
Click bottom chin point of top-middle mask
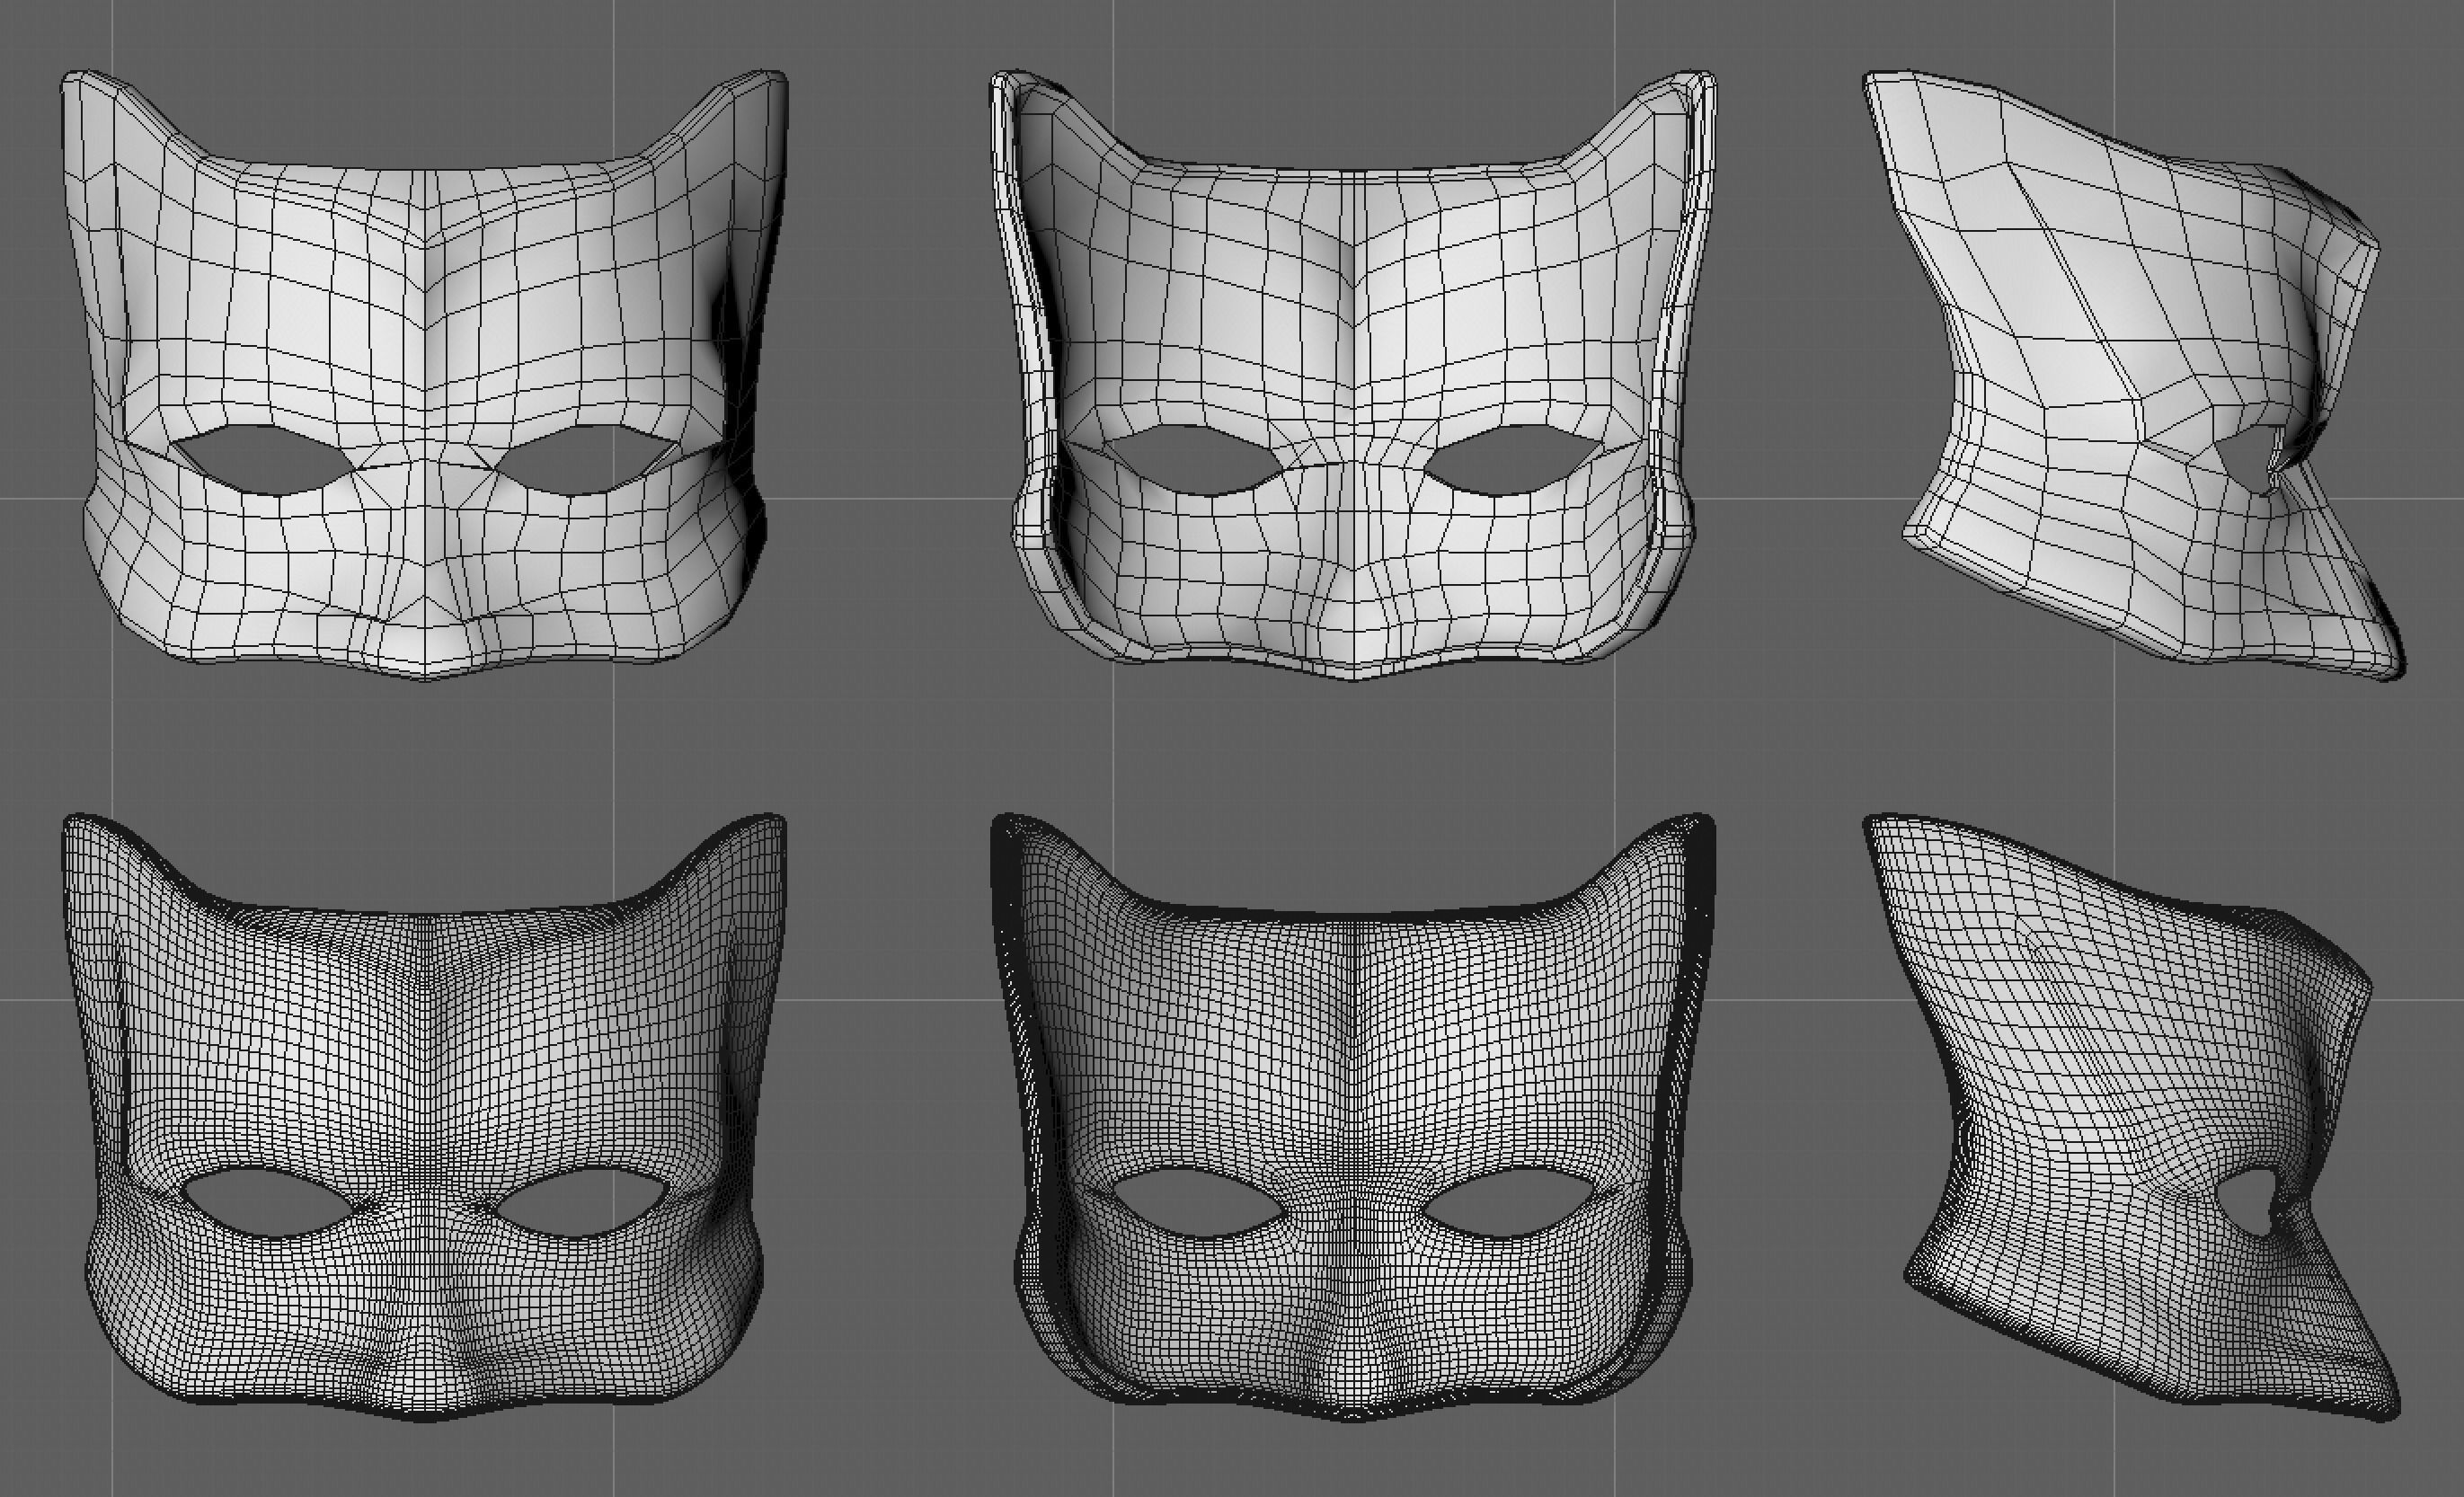[1354, 676]
